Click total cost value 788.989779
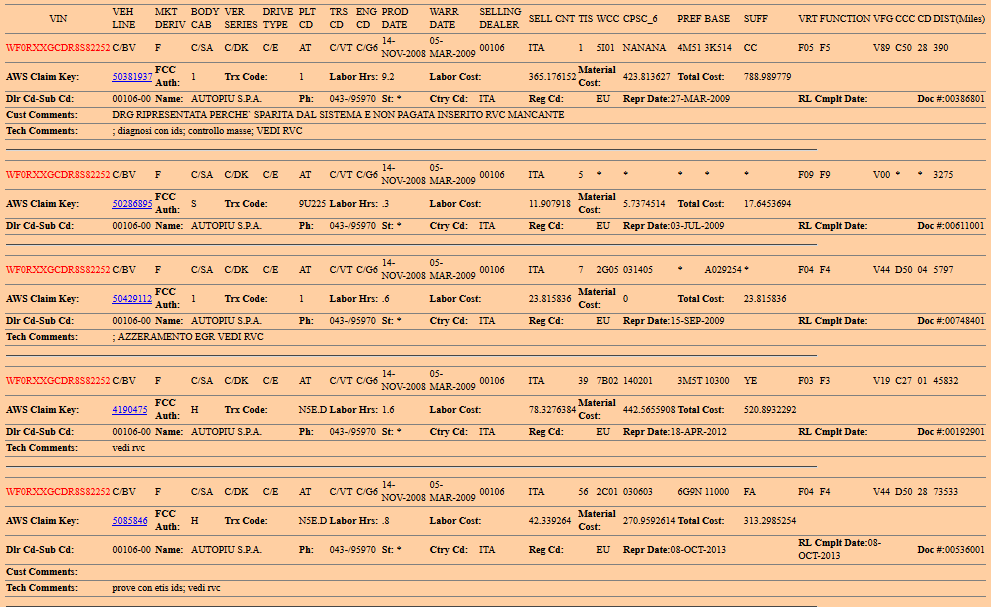Viewport: 991px width, 607px height. point(767,77)
